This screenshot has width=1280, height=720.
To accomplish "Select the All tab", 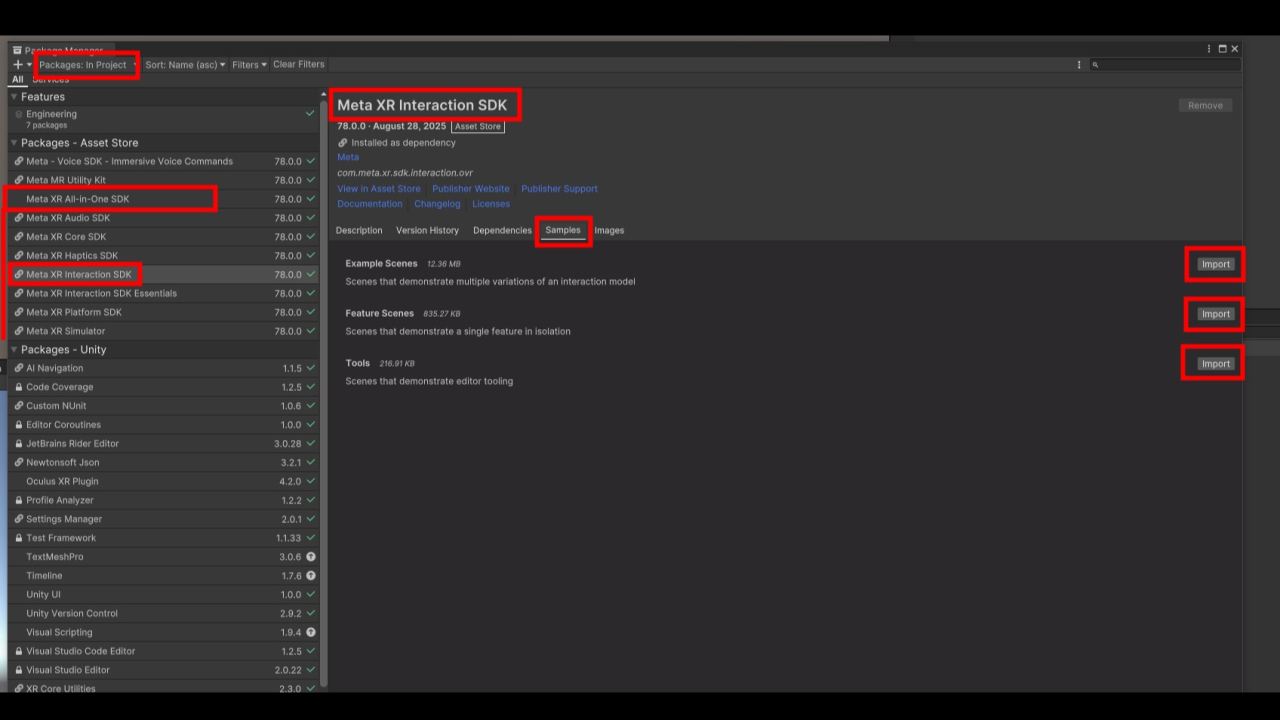I will click(17, 79).
